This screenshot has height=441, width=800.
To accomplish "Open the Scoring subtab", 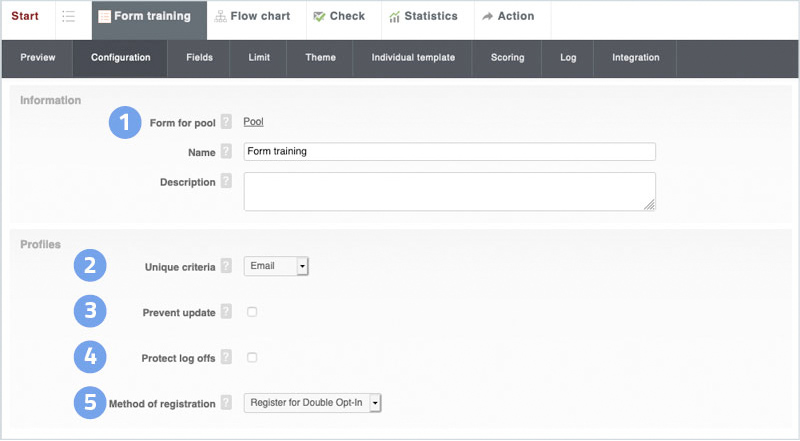I will 507,58.
